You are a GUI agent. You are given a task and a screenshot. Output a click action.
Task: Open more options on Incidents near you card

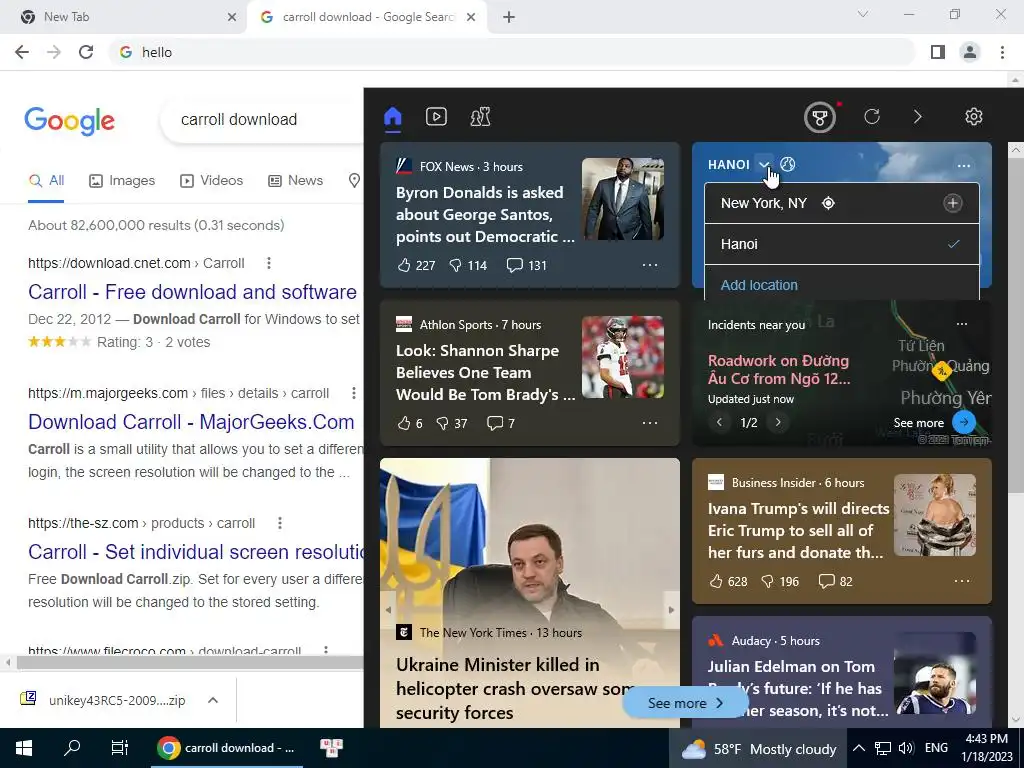(962, 324)
